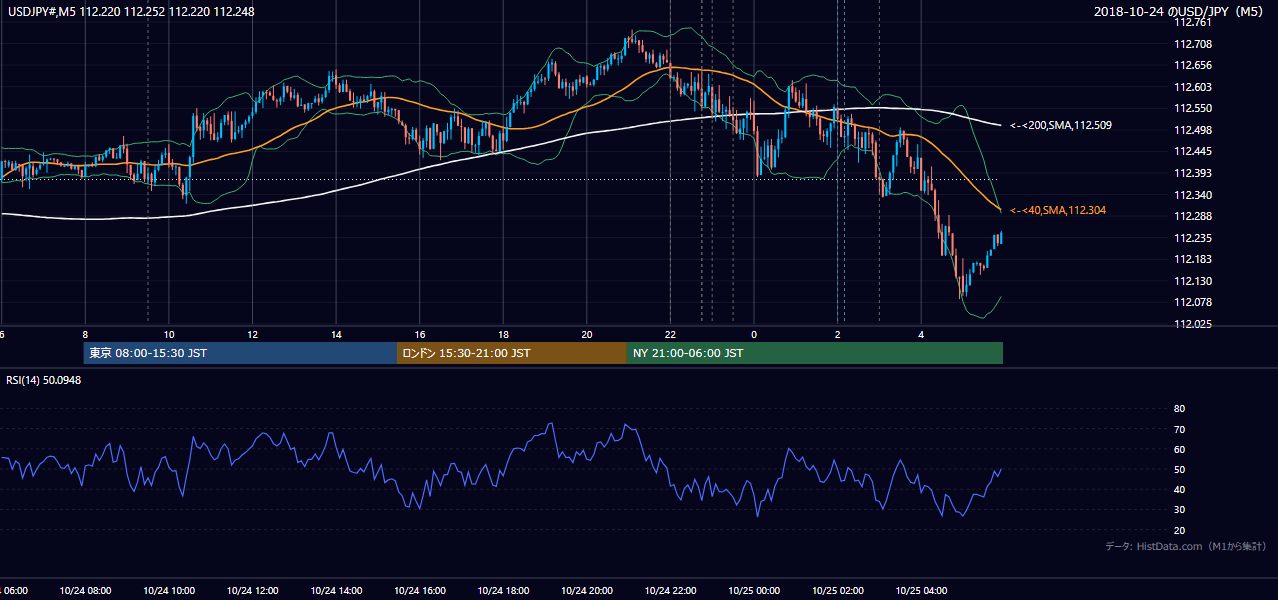This screenshot has width=1278, height=600.
Task: Click RSI scale value 40
Action: [1179, 490]
